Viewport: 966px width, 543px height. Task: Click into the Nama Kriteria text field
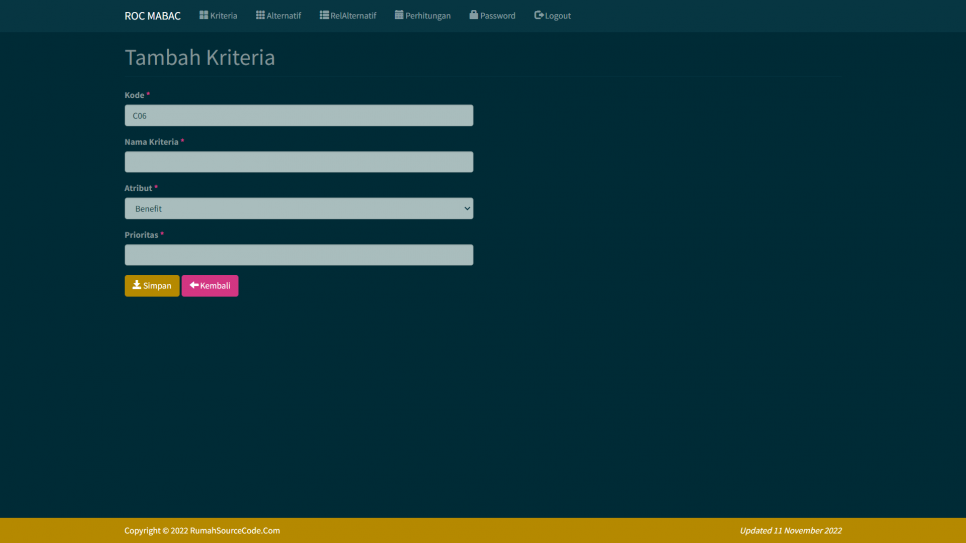(298, 162)
